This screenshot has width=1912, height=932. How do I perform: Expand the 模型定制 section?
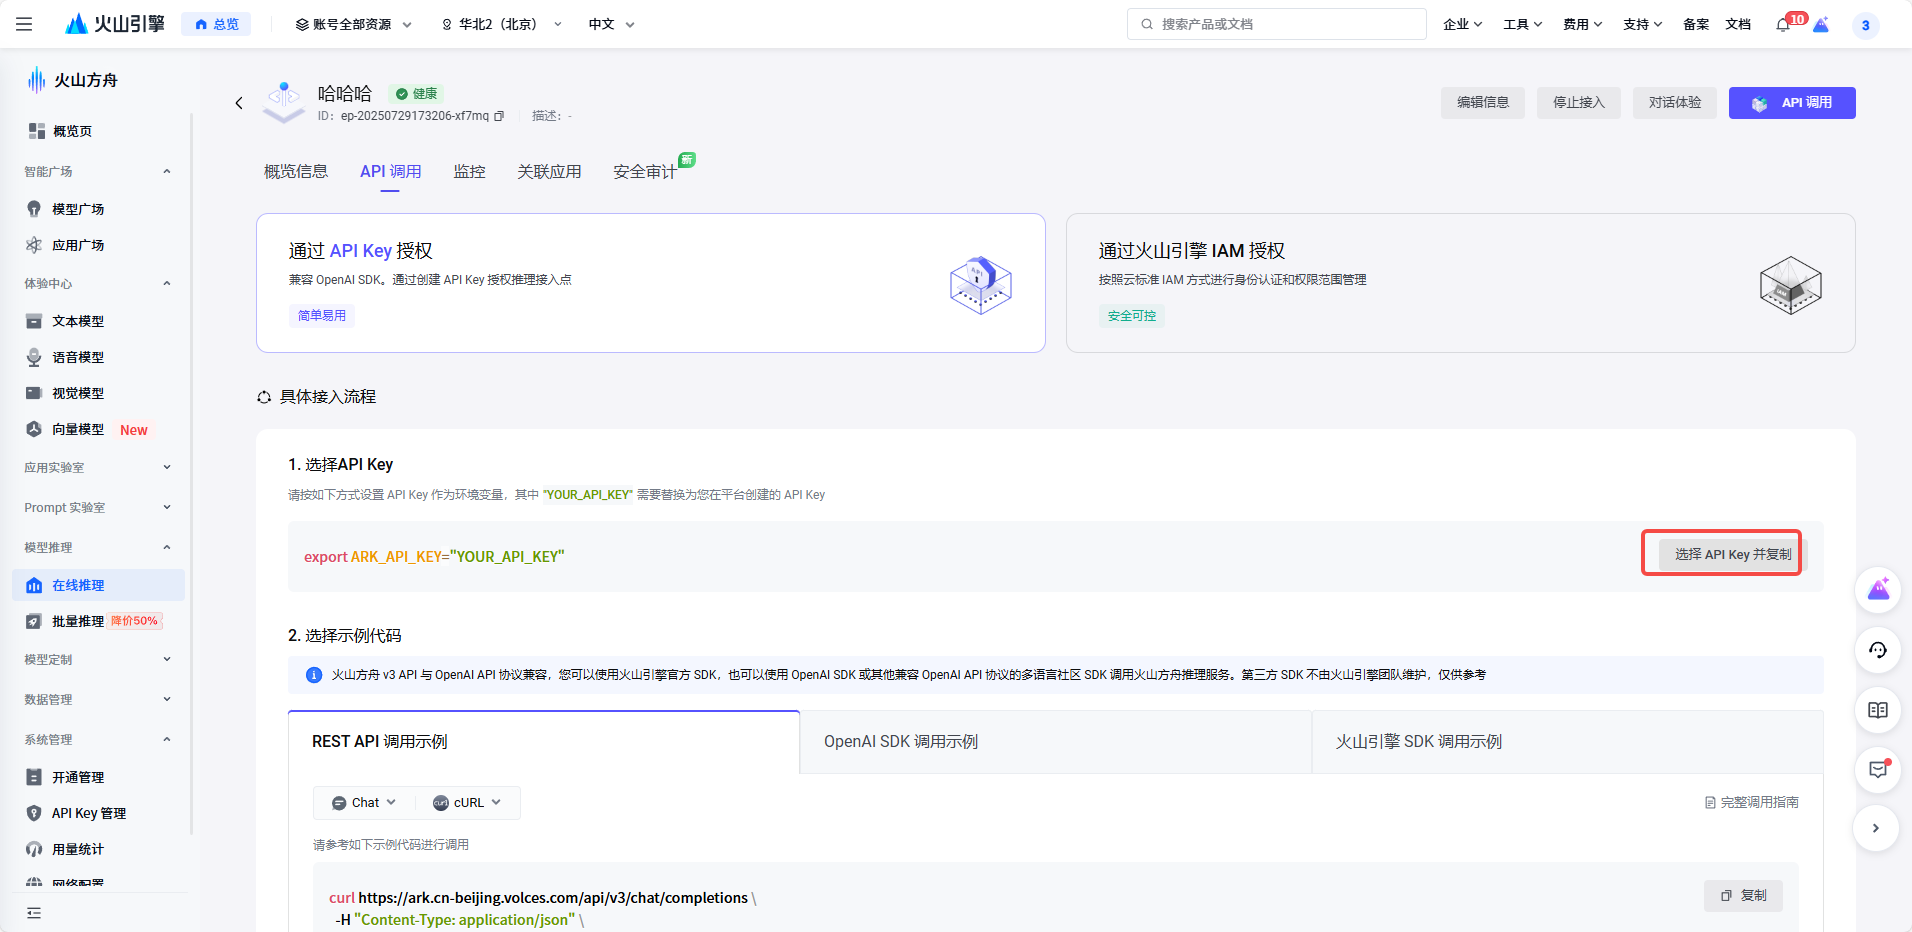(167, 659)
